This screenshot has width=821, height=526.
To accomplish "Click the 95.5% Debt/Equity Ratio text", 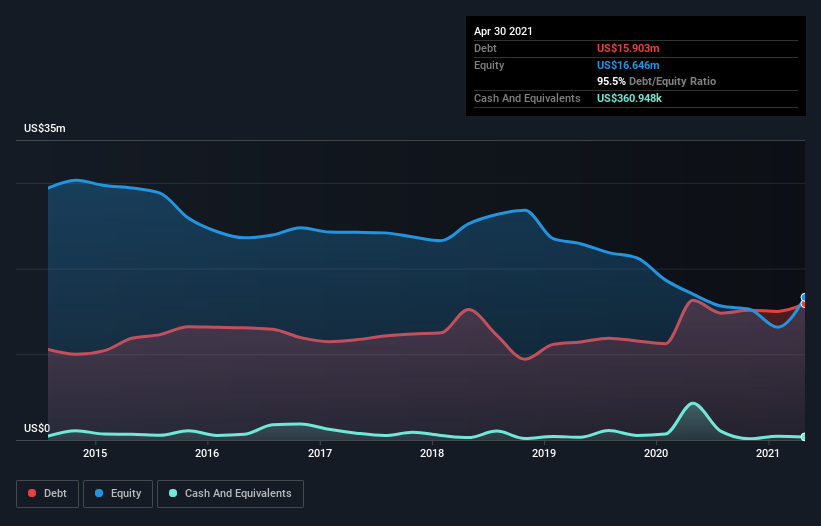I will 656,81.
